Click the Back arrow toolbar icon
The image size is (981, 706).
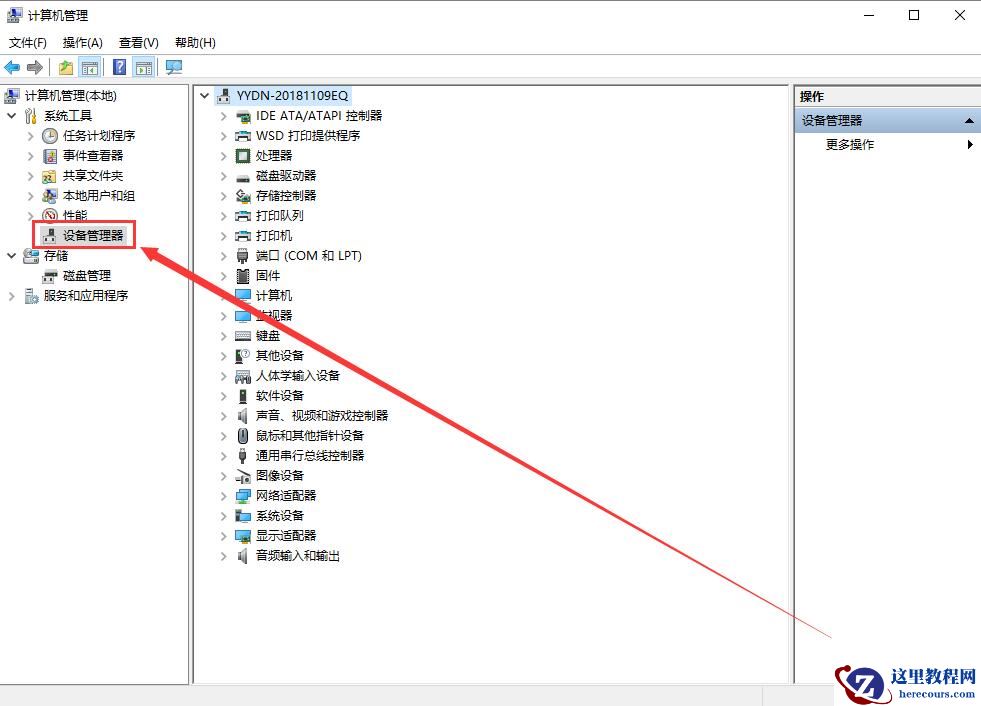click(12, 67)
